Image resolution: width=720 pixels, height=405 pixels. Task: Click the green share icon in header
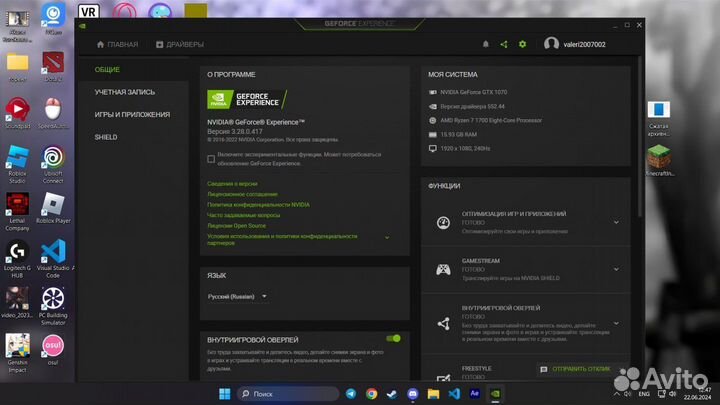tap(503, 45)
